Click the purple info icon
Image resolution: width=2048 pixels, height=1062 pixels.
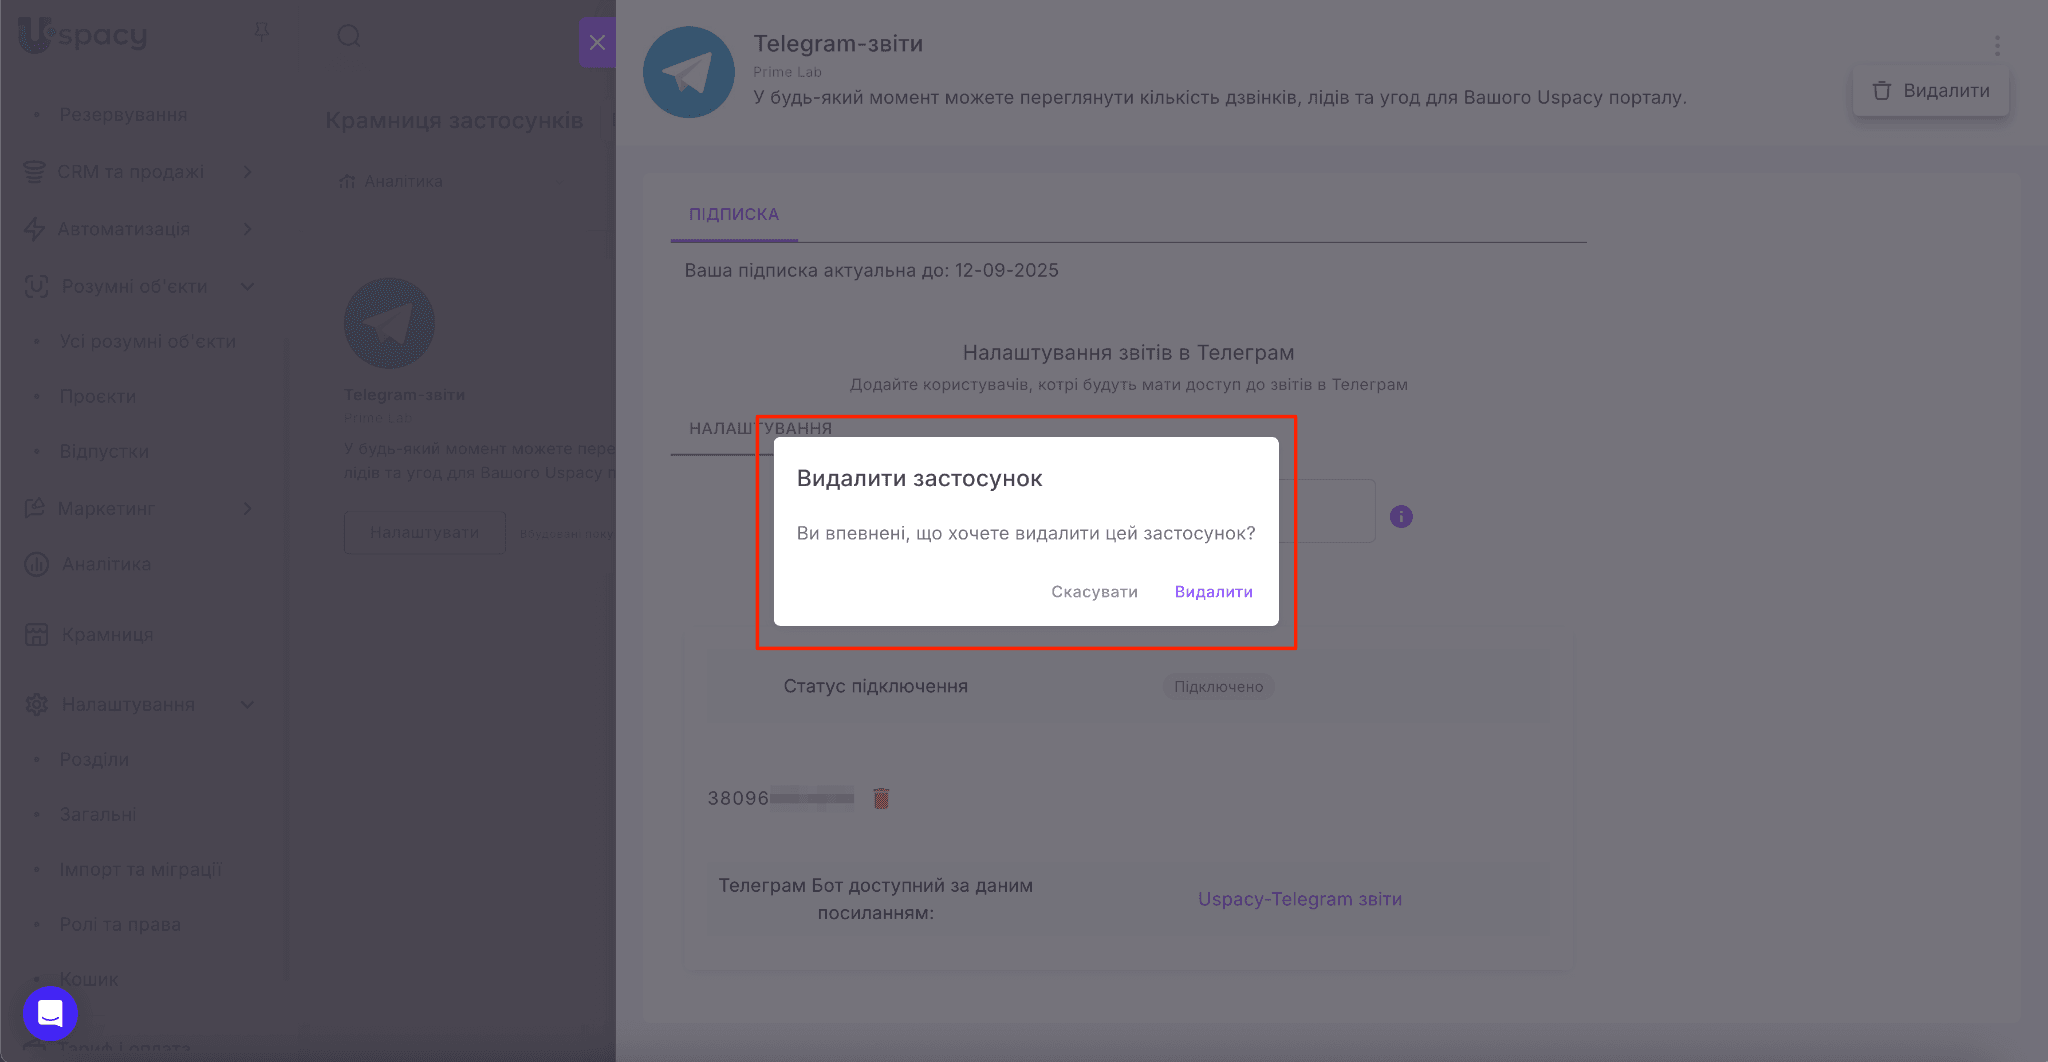[1401, 516]
